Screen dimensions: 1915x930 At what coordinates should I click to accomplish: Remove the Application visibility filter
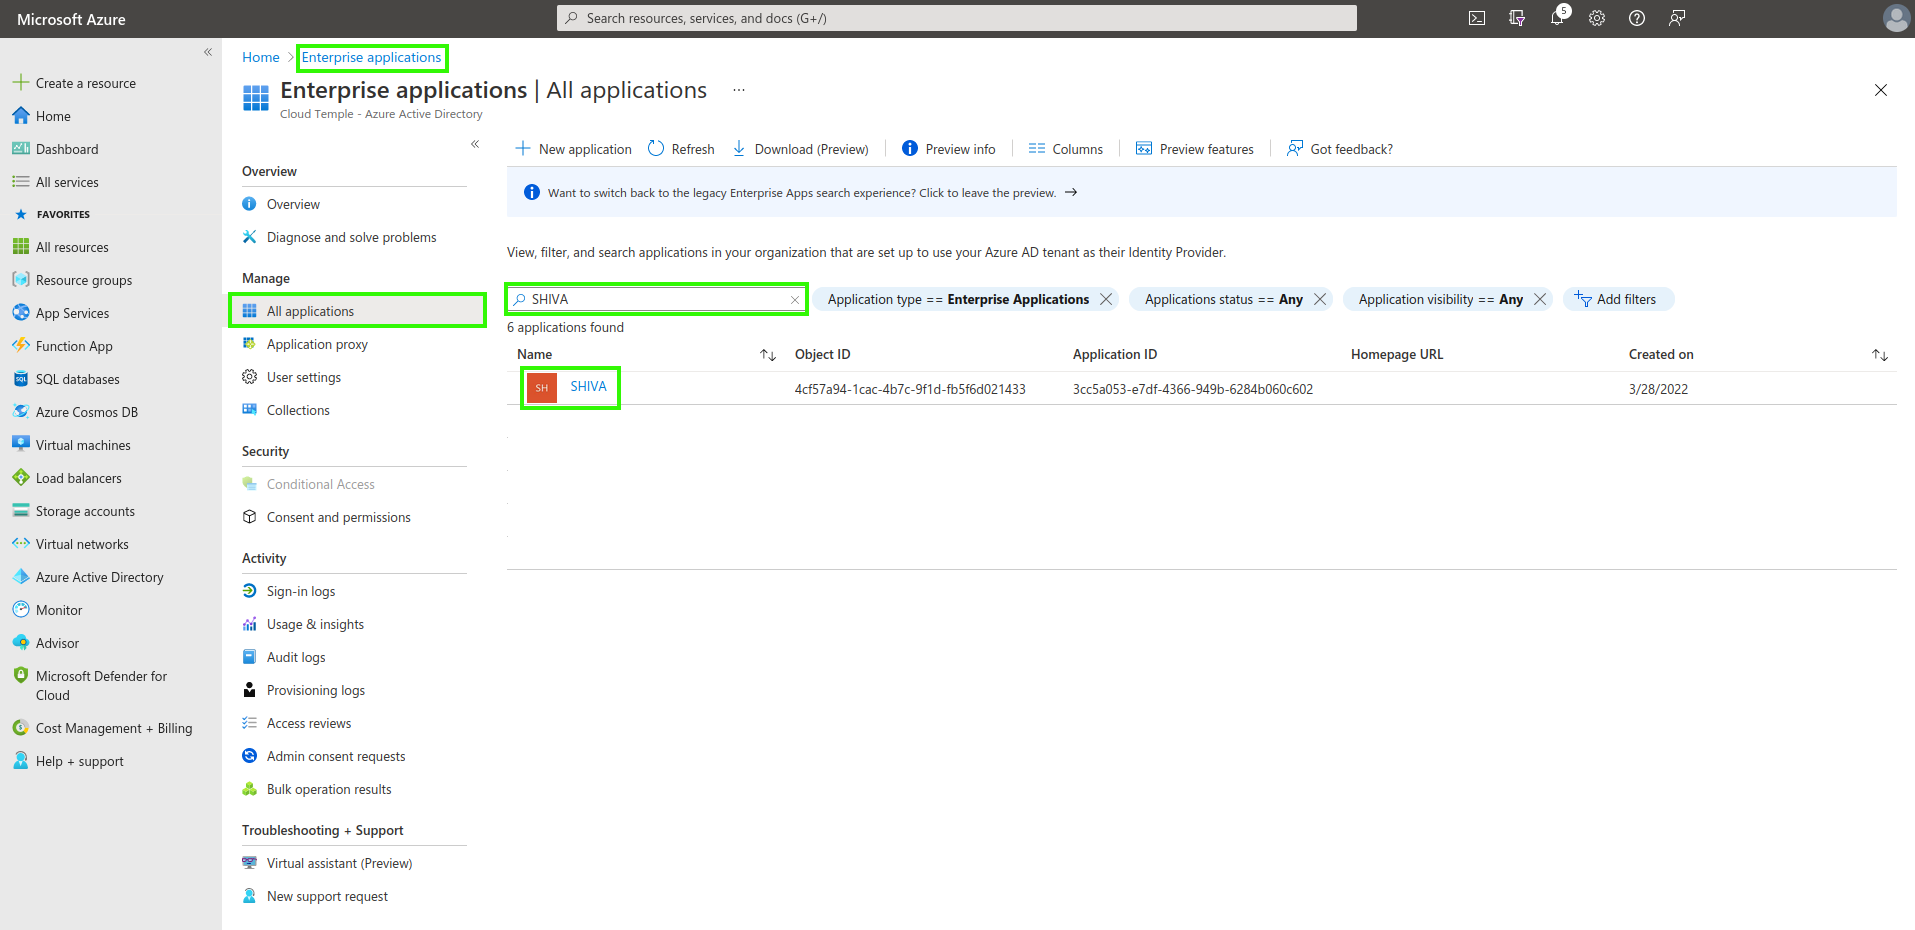(x=1540, y=299)
